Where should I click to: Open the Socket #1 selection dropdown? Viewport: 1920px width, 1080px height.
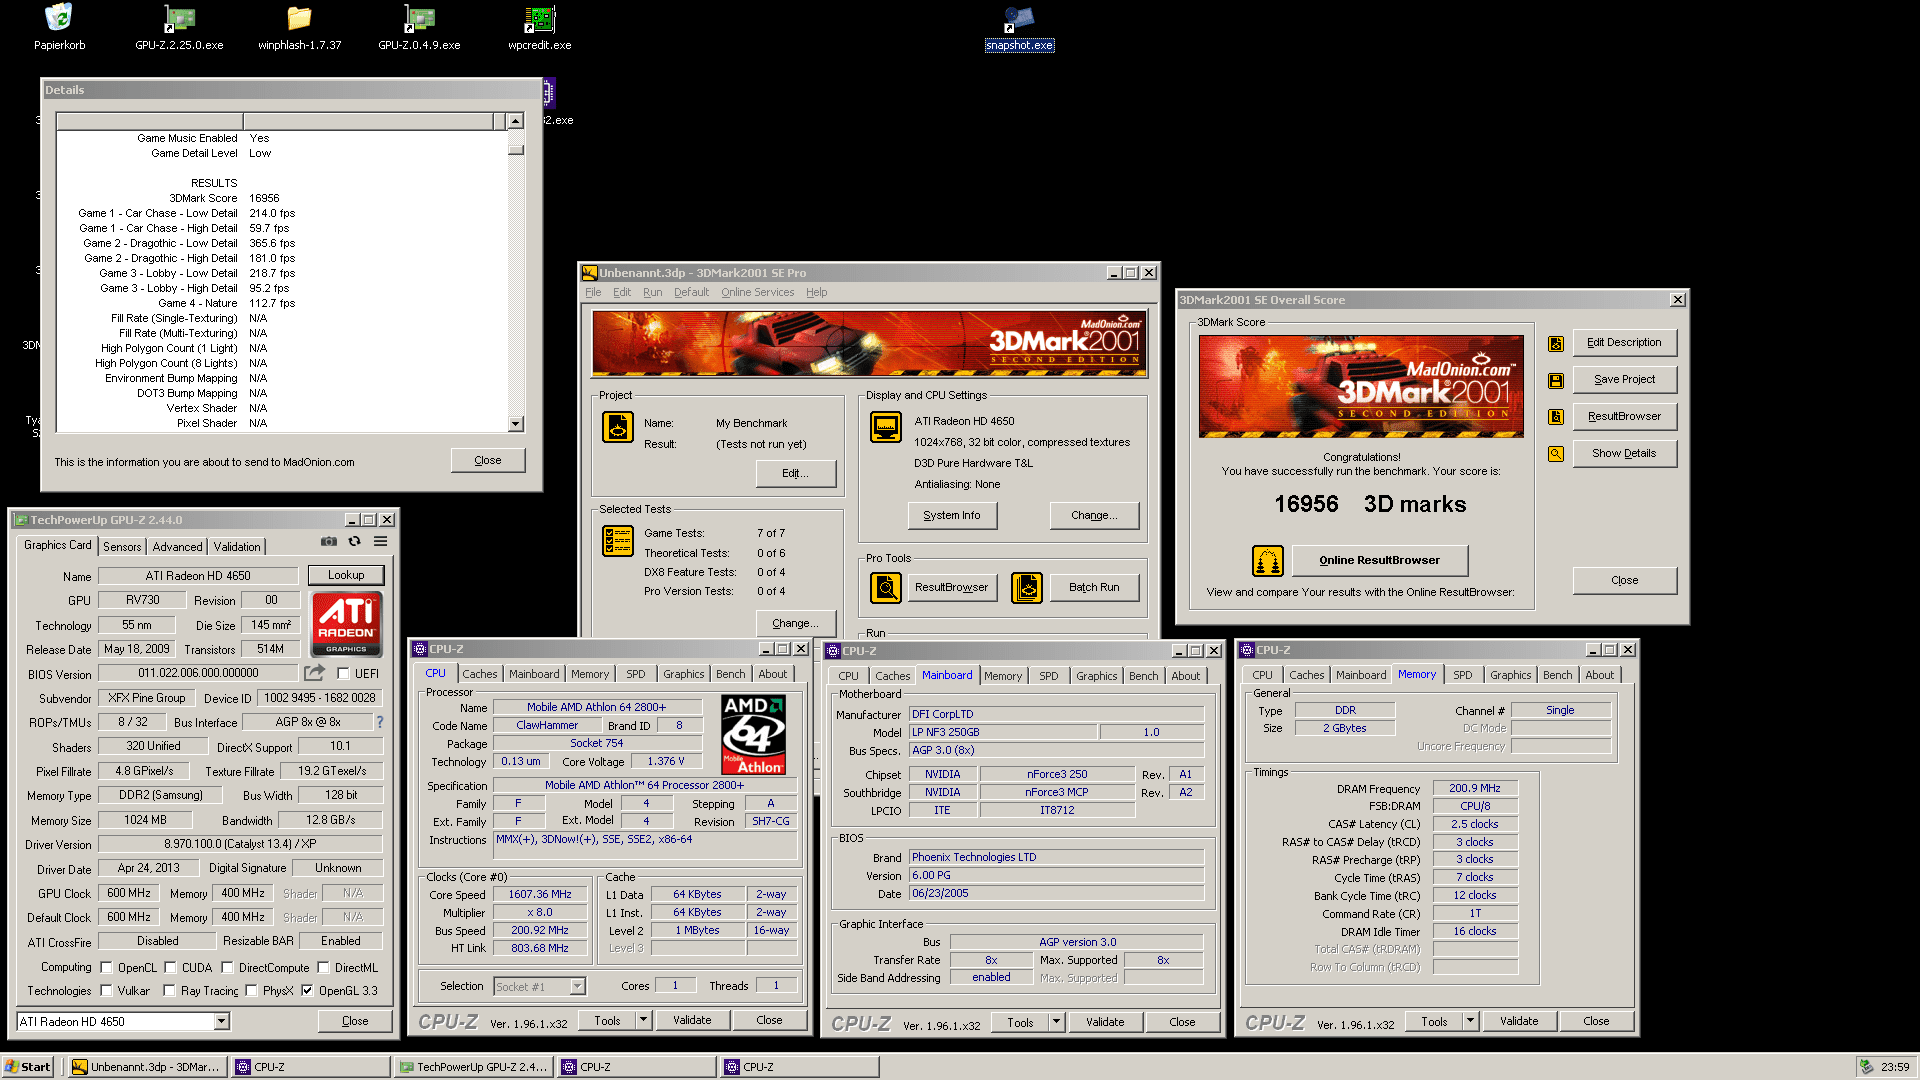pos(577,987)
